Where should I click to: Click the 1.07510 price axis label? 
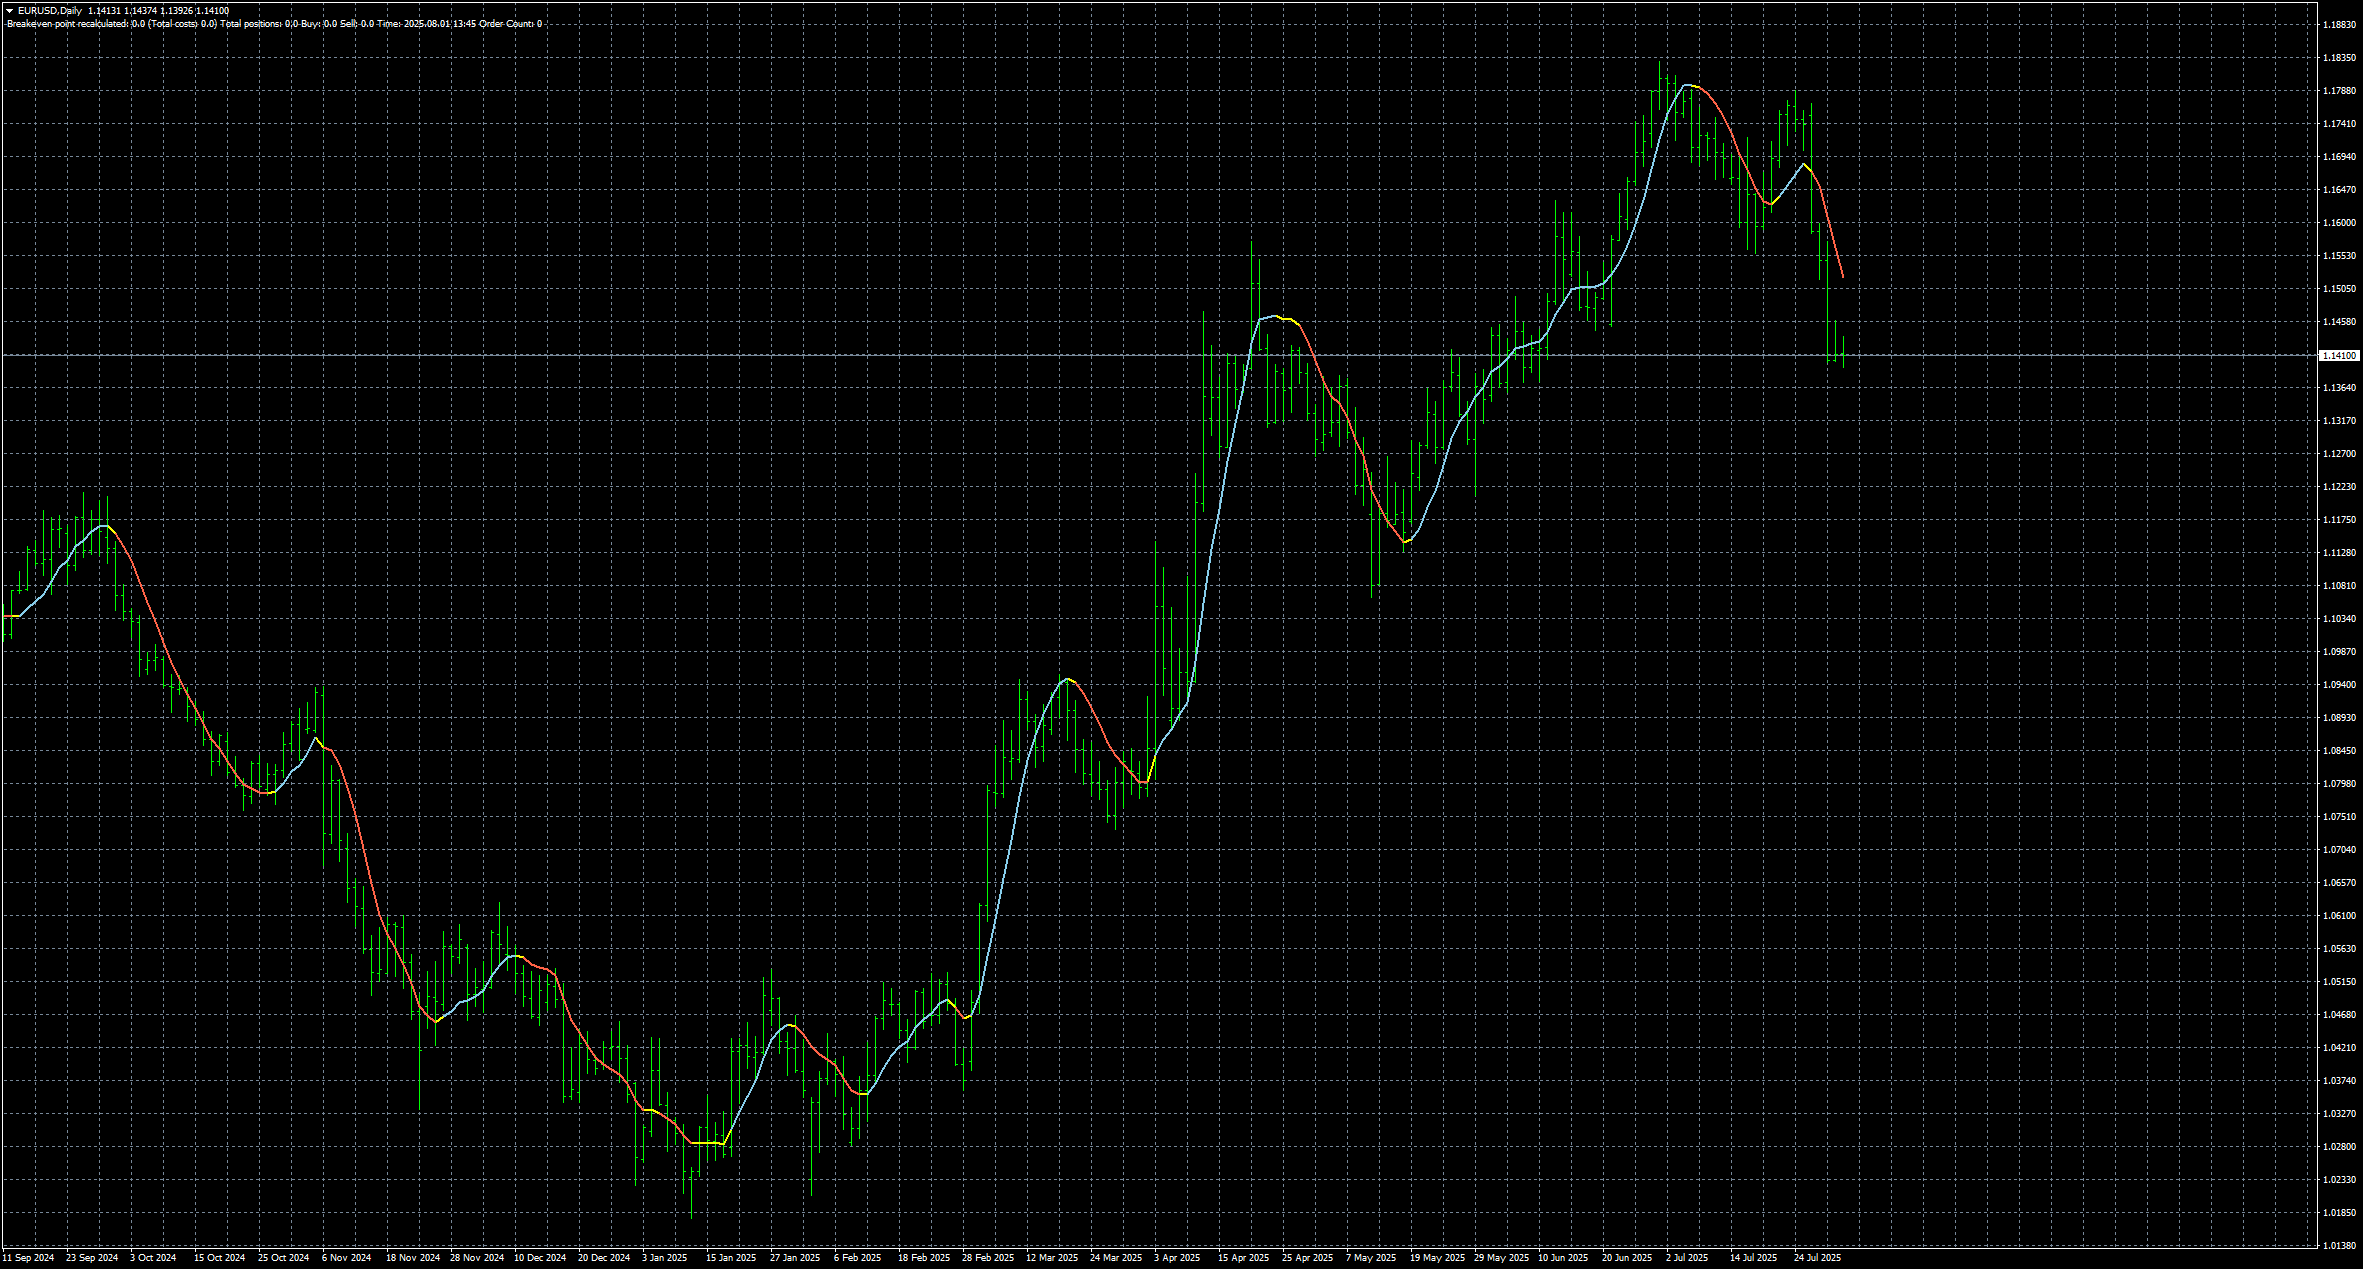click(2339, 817)
